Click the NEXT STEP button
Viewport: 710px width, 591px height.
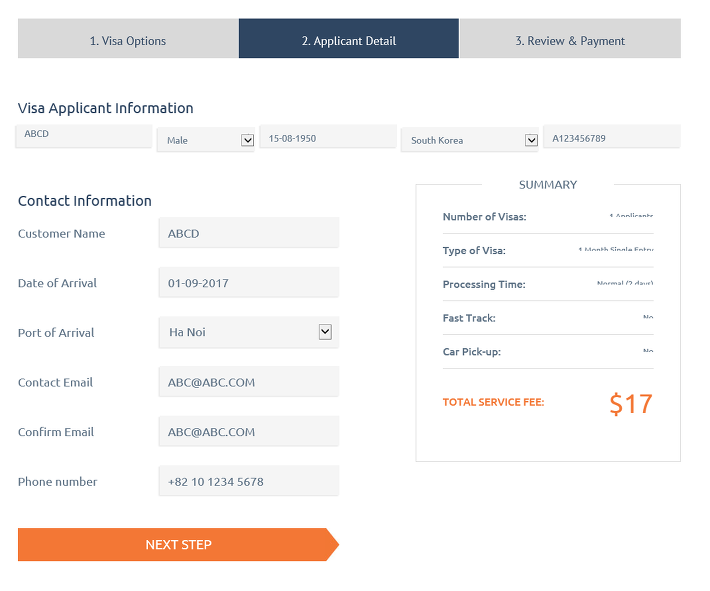pos(178,544)
